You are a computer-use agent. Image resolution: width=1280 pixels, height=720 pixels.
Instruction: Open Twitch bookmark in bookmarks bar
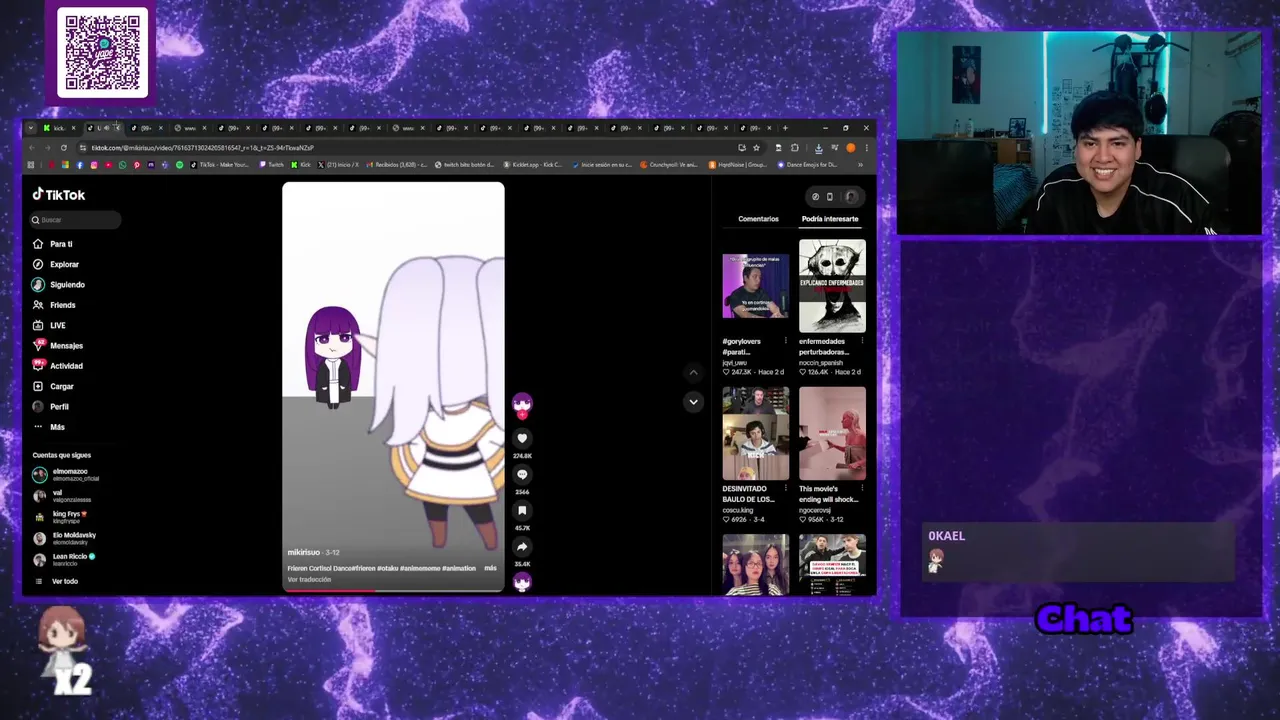coord(272,164)
